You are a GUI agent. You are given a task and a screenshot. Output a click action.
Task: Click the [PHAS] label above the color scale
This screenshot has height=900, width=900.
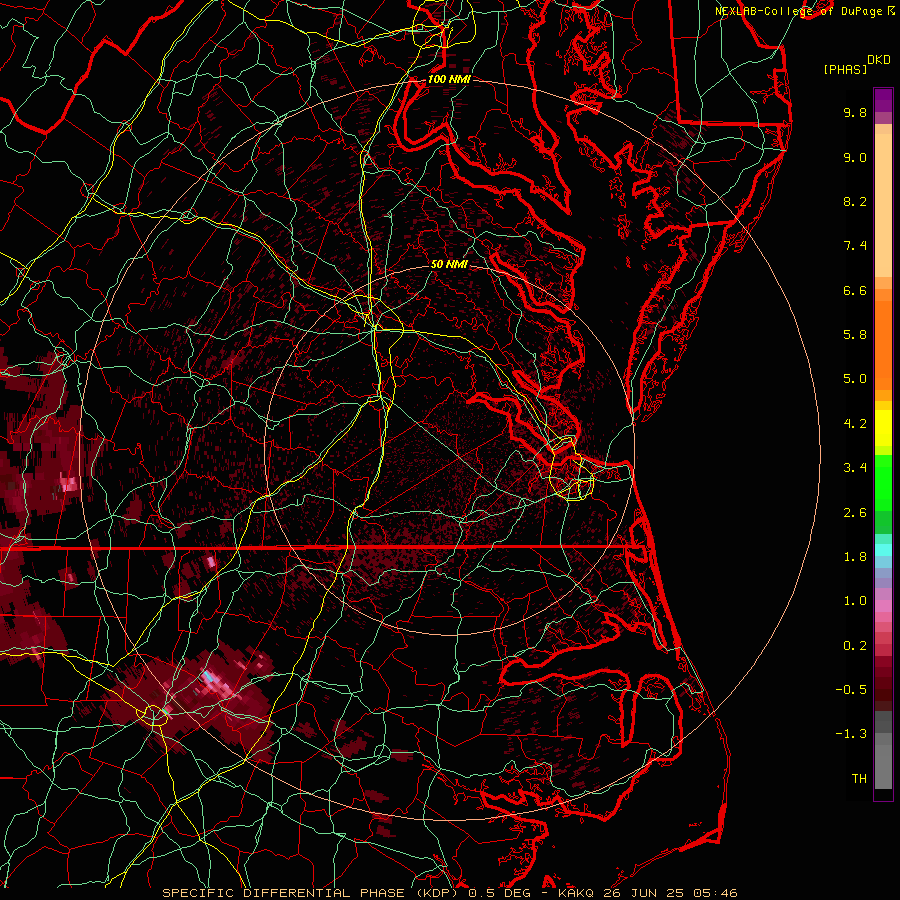tap(845, 70)
